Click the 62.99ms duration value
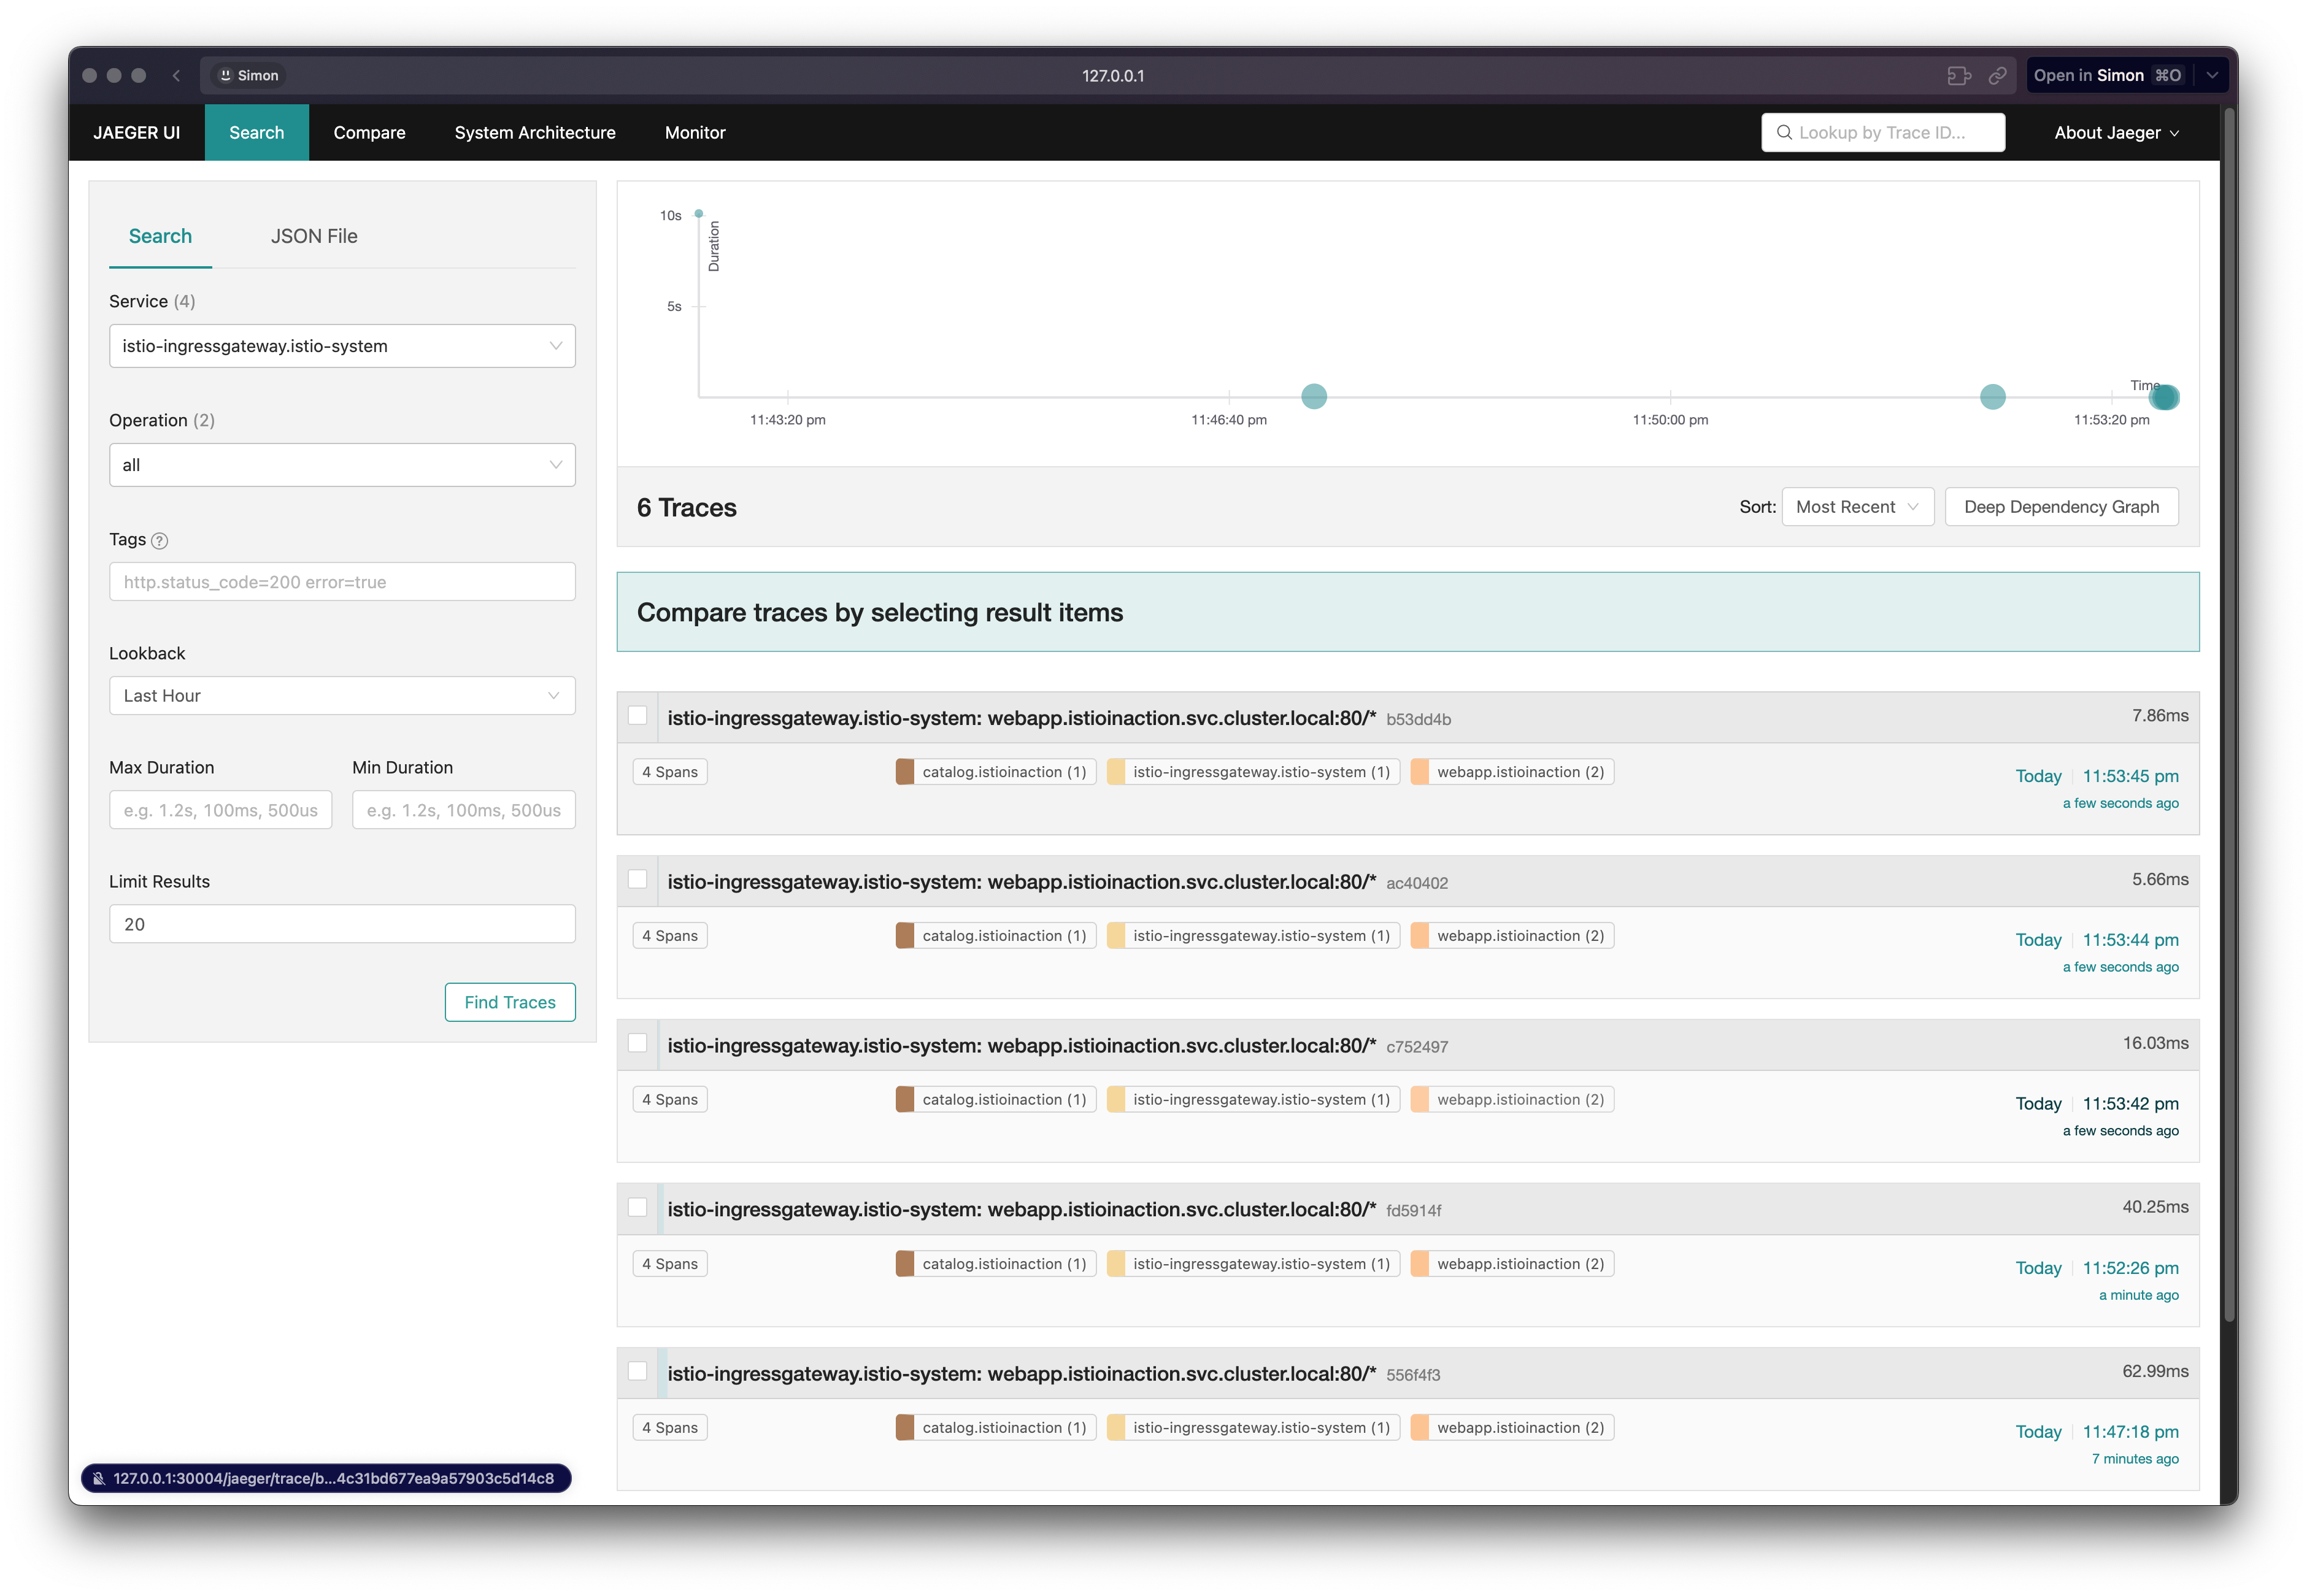The width and height of the screenshot is (2307, 1596). [x=2155, y=1371]
